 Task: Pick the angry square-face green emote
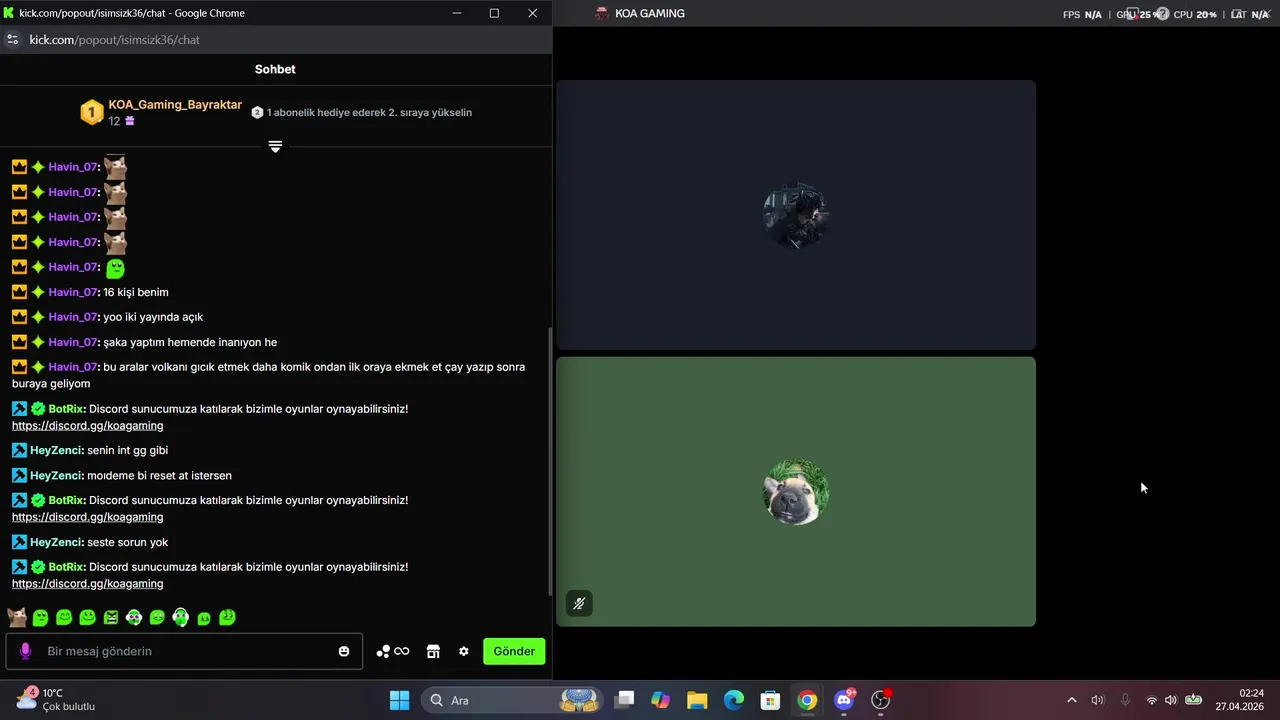(x=111, y=618)
